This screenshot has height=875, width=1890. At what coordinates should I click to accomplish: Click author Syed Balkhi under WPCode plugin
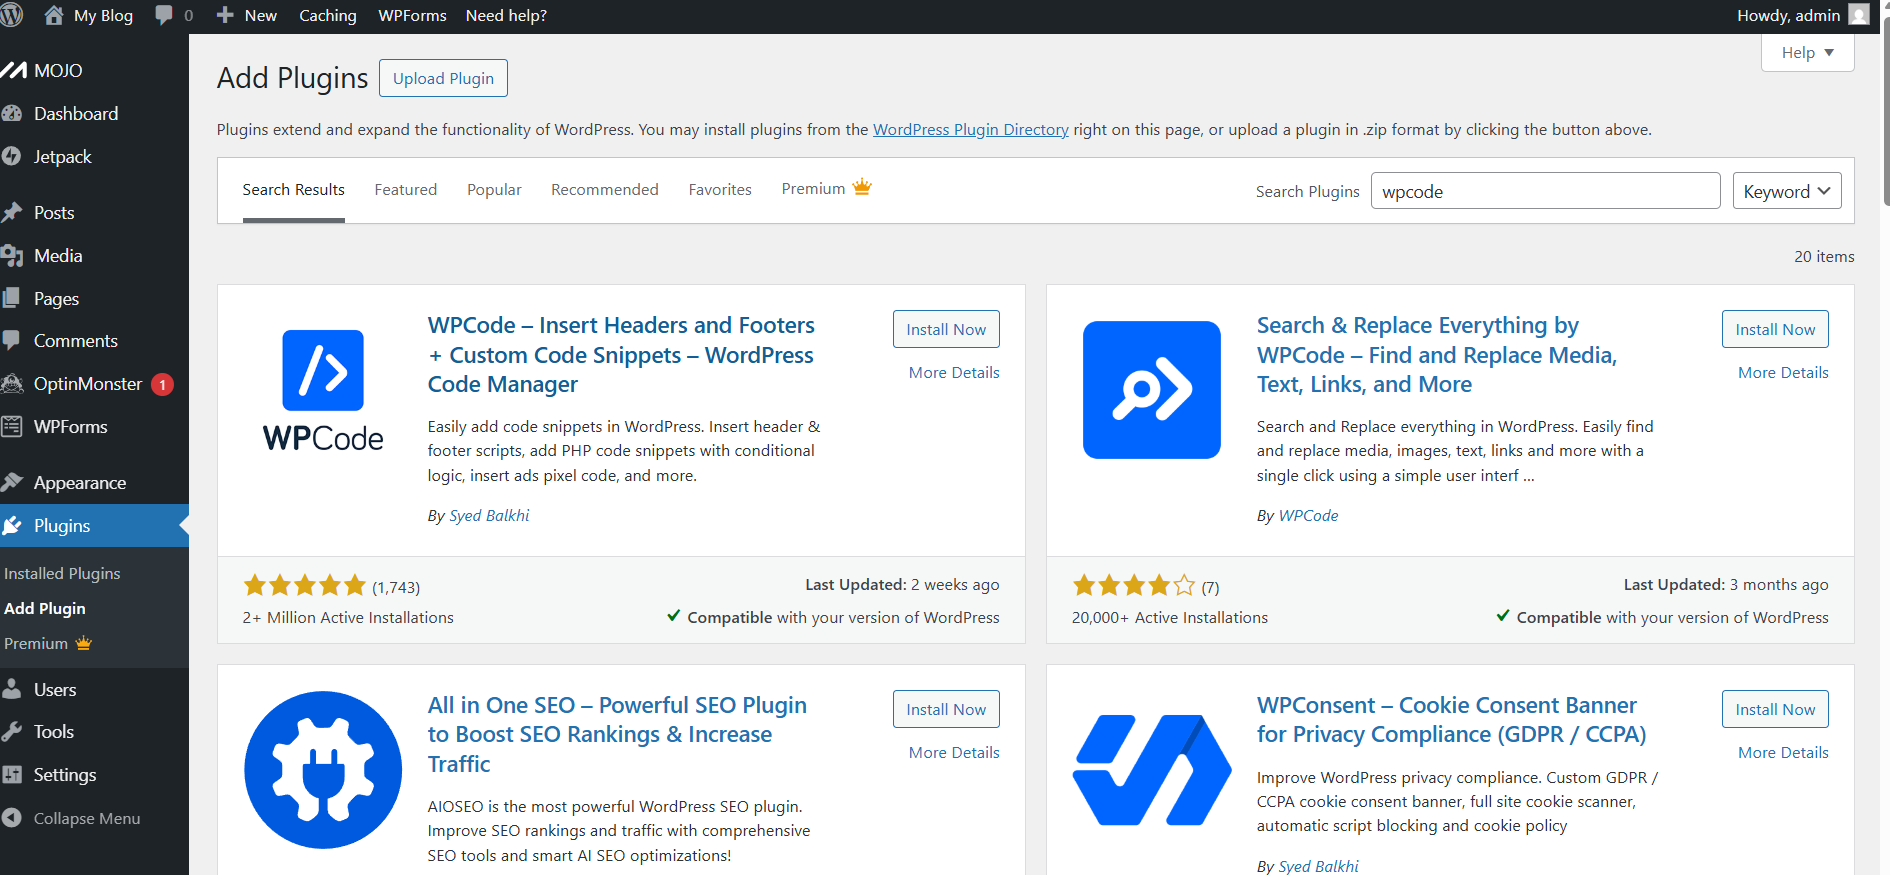tap(489, 515)
